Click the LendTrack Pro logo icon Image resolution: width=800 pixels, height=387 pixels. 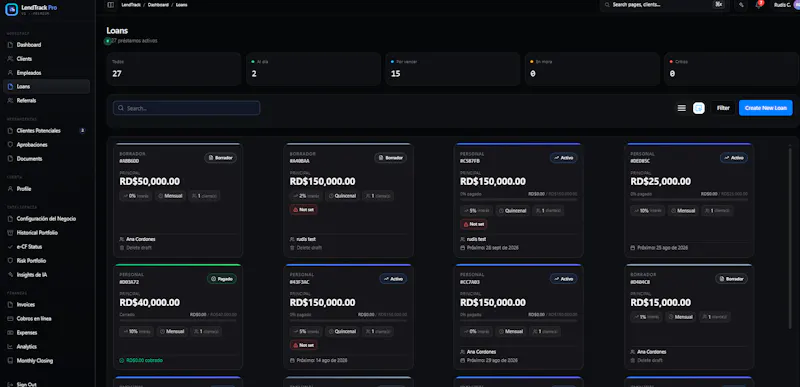(11, 9)
